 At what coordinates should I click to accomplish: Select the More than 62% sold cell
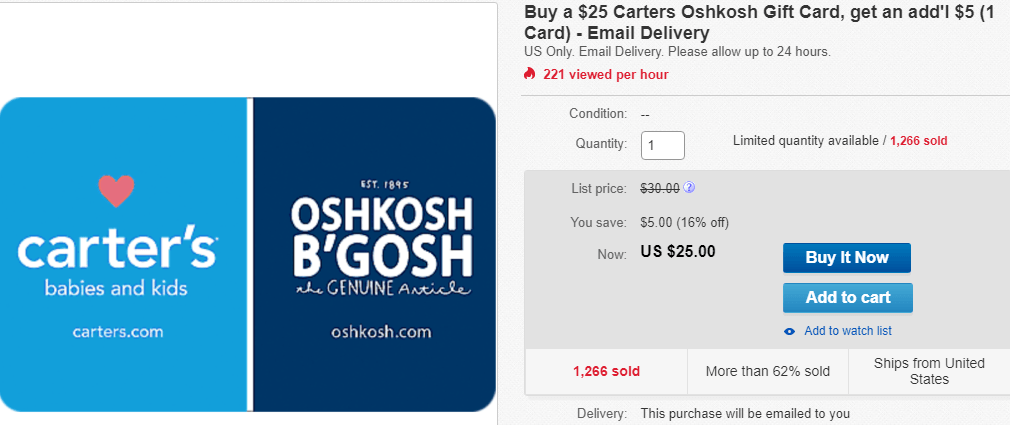[768, 372]
